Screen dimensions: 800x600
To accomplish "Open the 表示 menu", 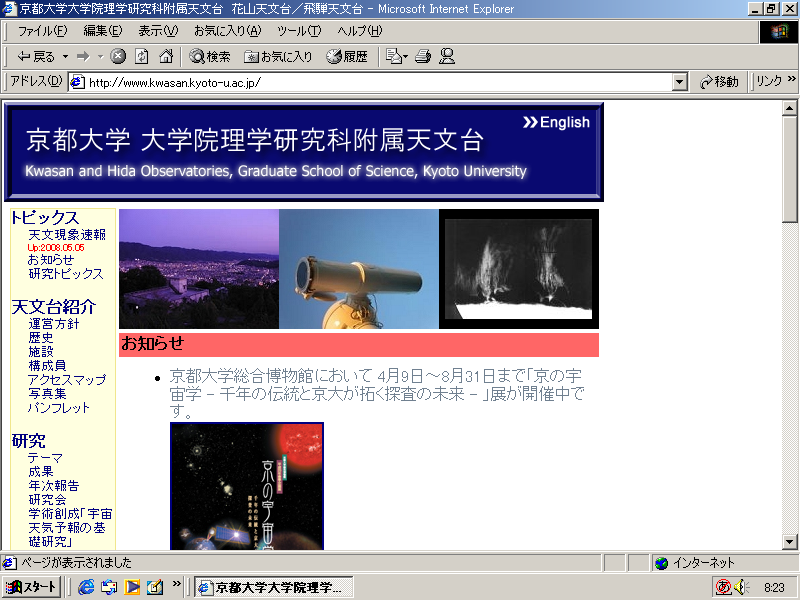I will [158, 31].
